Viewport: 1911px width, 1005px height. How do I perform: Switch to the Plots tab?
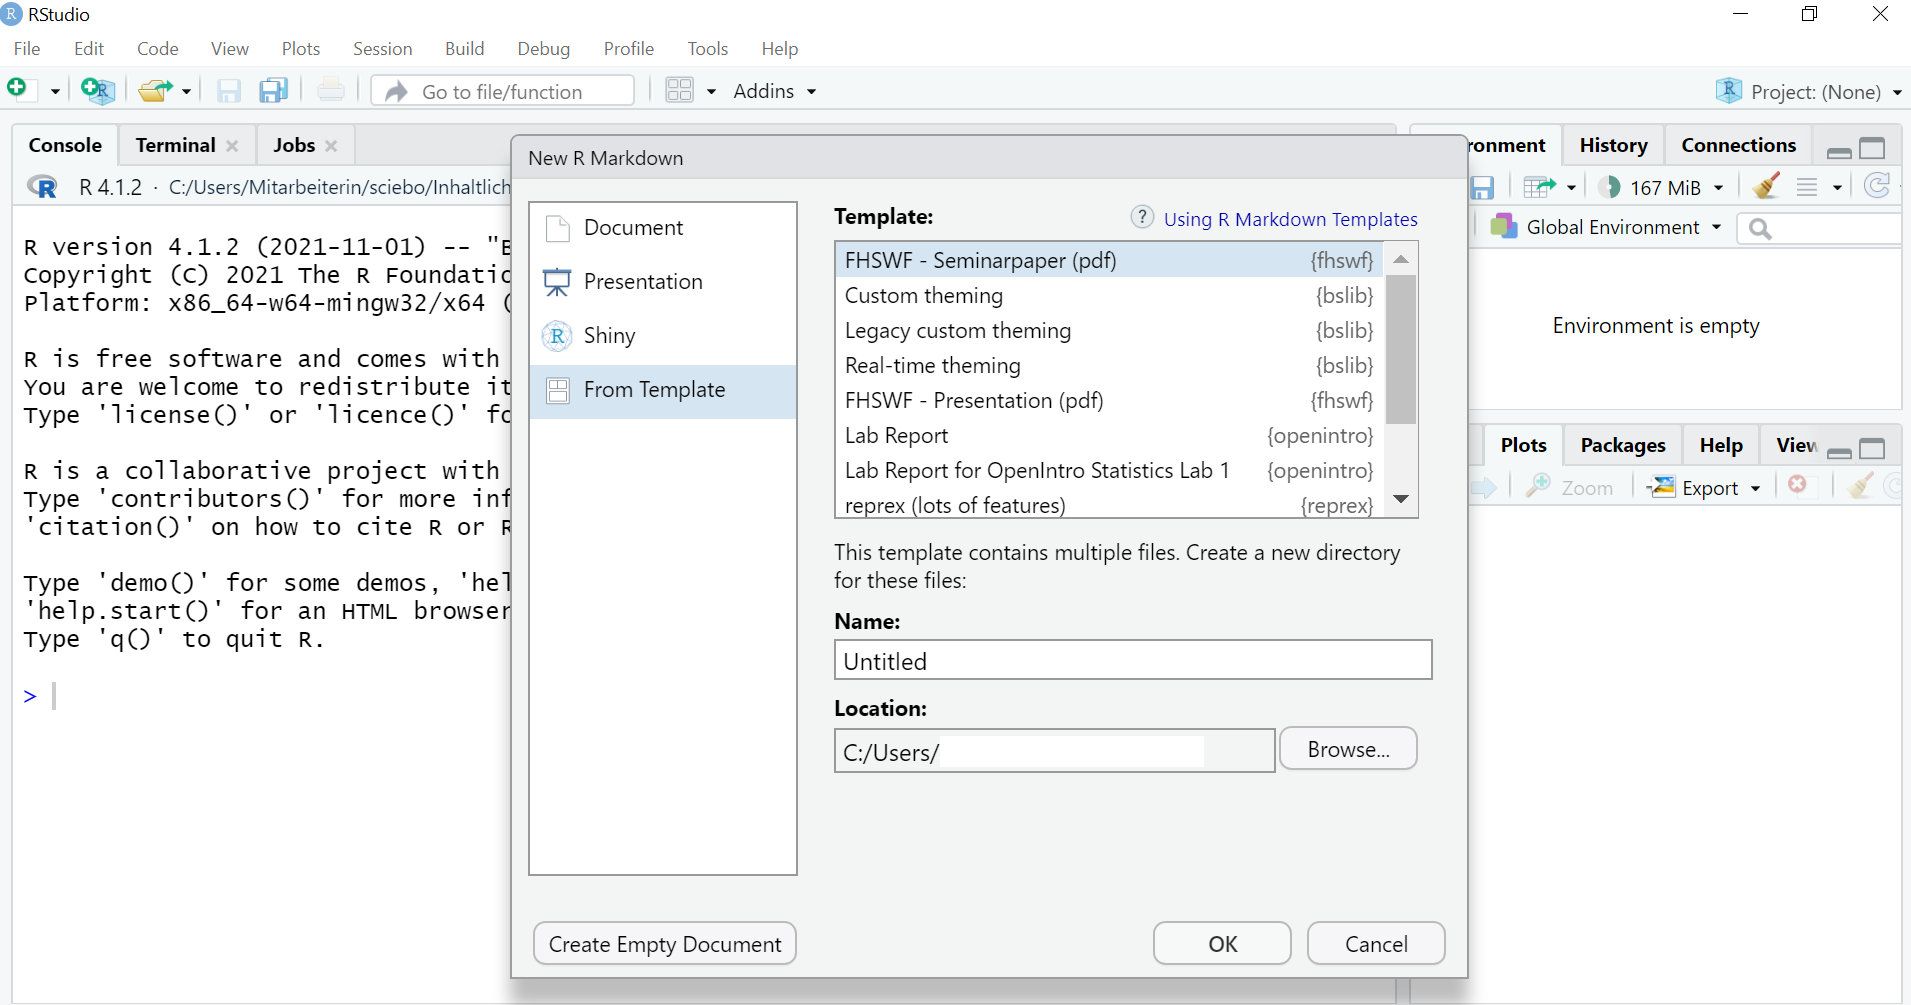[1523, 445]
